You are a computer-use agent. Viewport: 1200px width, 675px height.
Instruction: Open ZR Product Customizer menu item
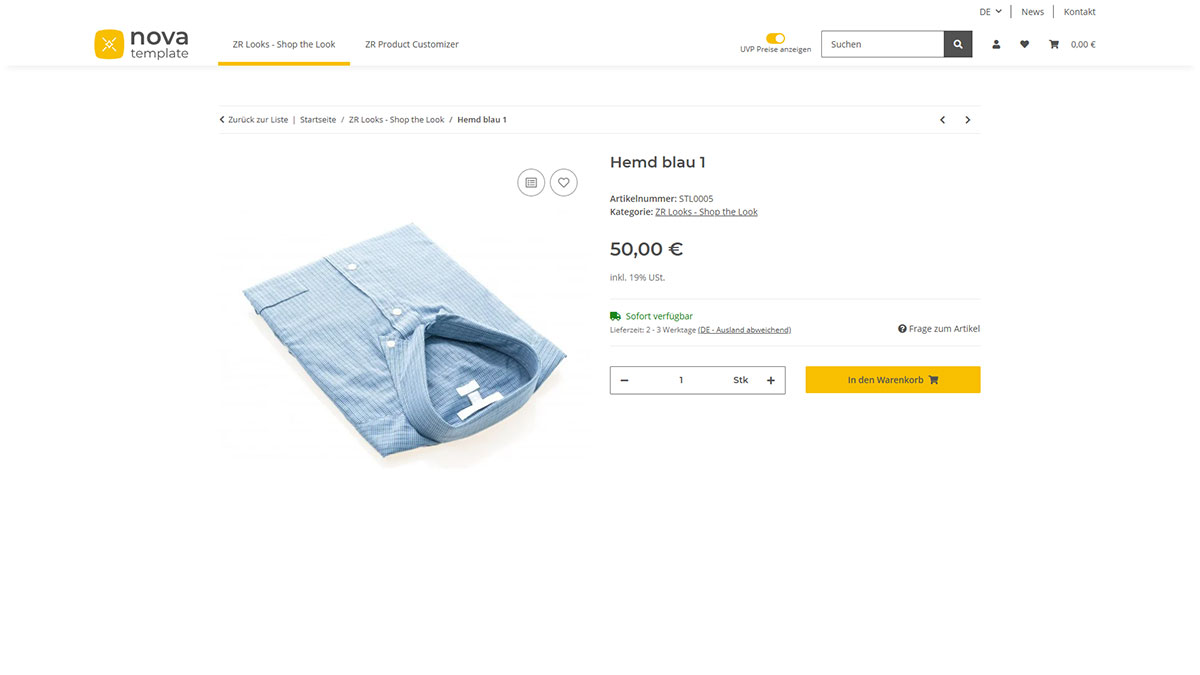point(412,44)
